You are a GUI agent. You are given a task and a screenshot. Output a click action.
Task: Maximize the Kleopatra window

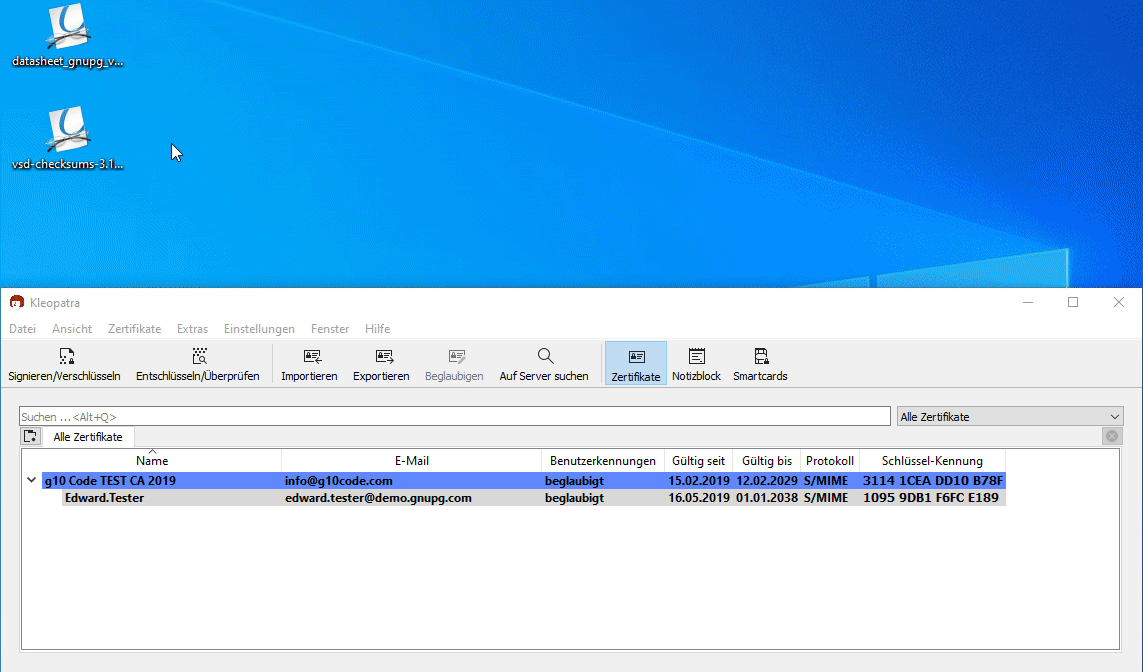coord(1073,302)
